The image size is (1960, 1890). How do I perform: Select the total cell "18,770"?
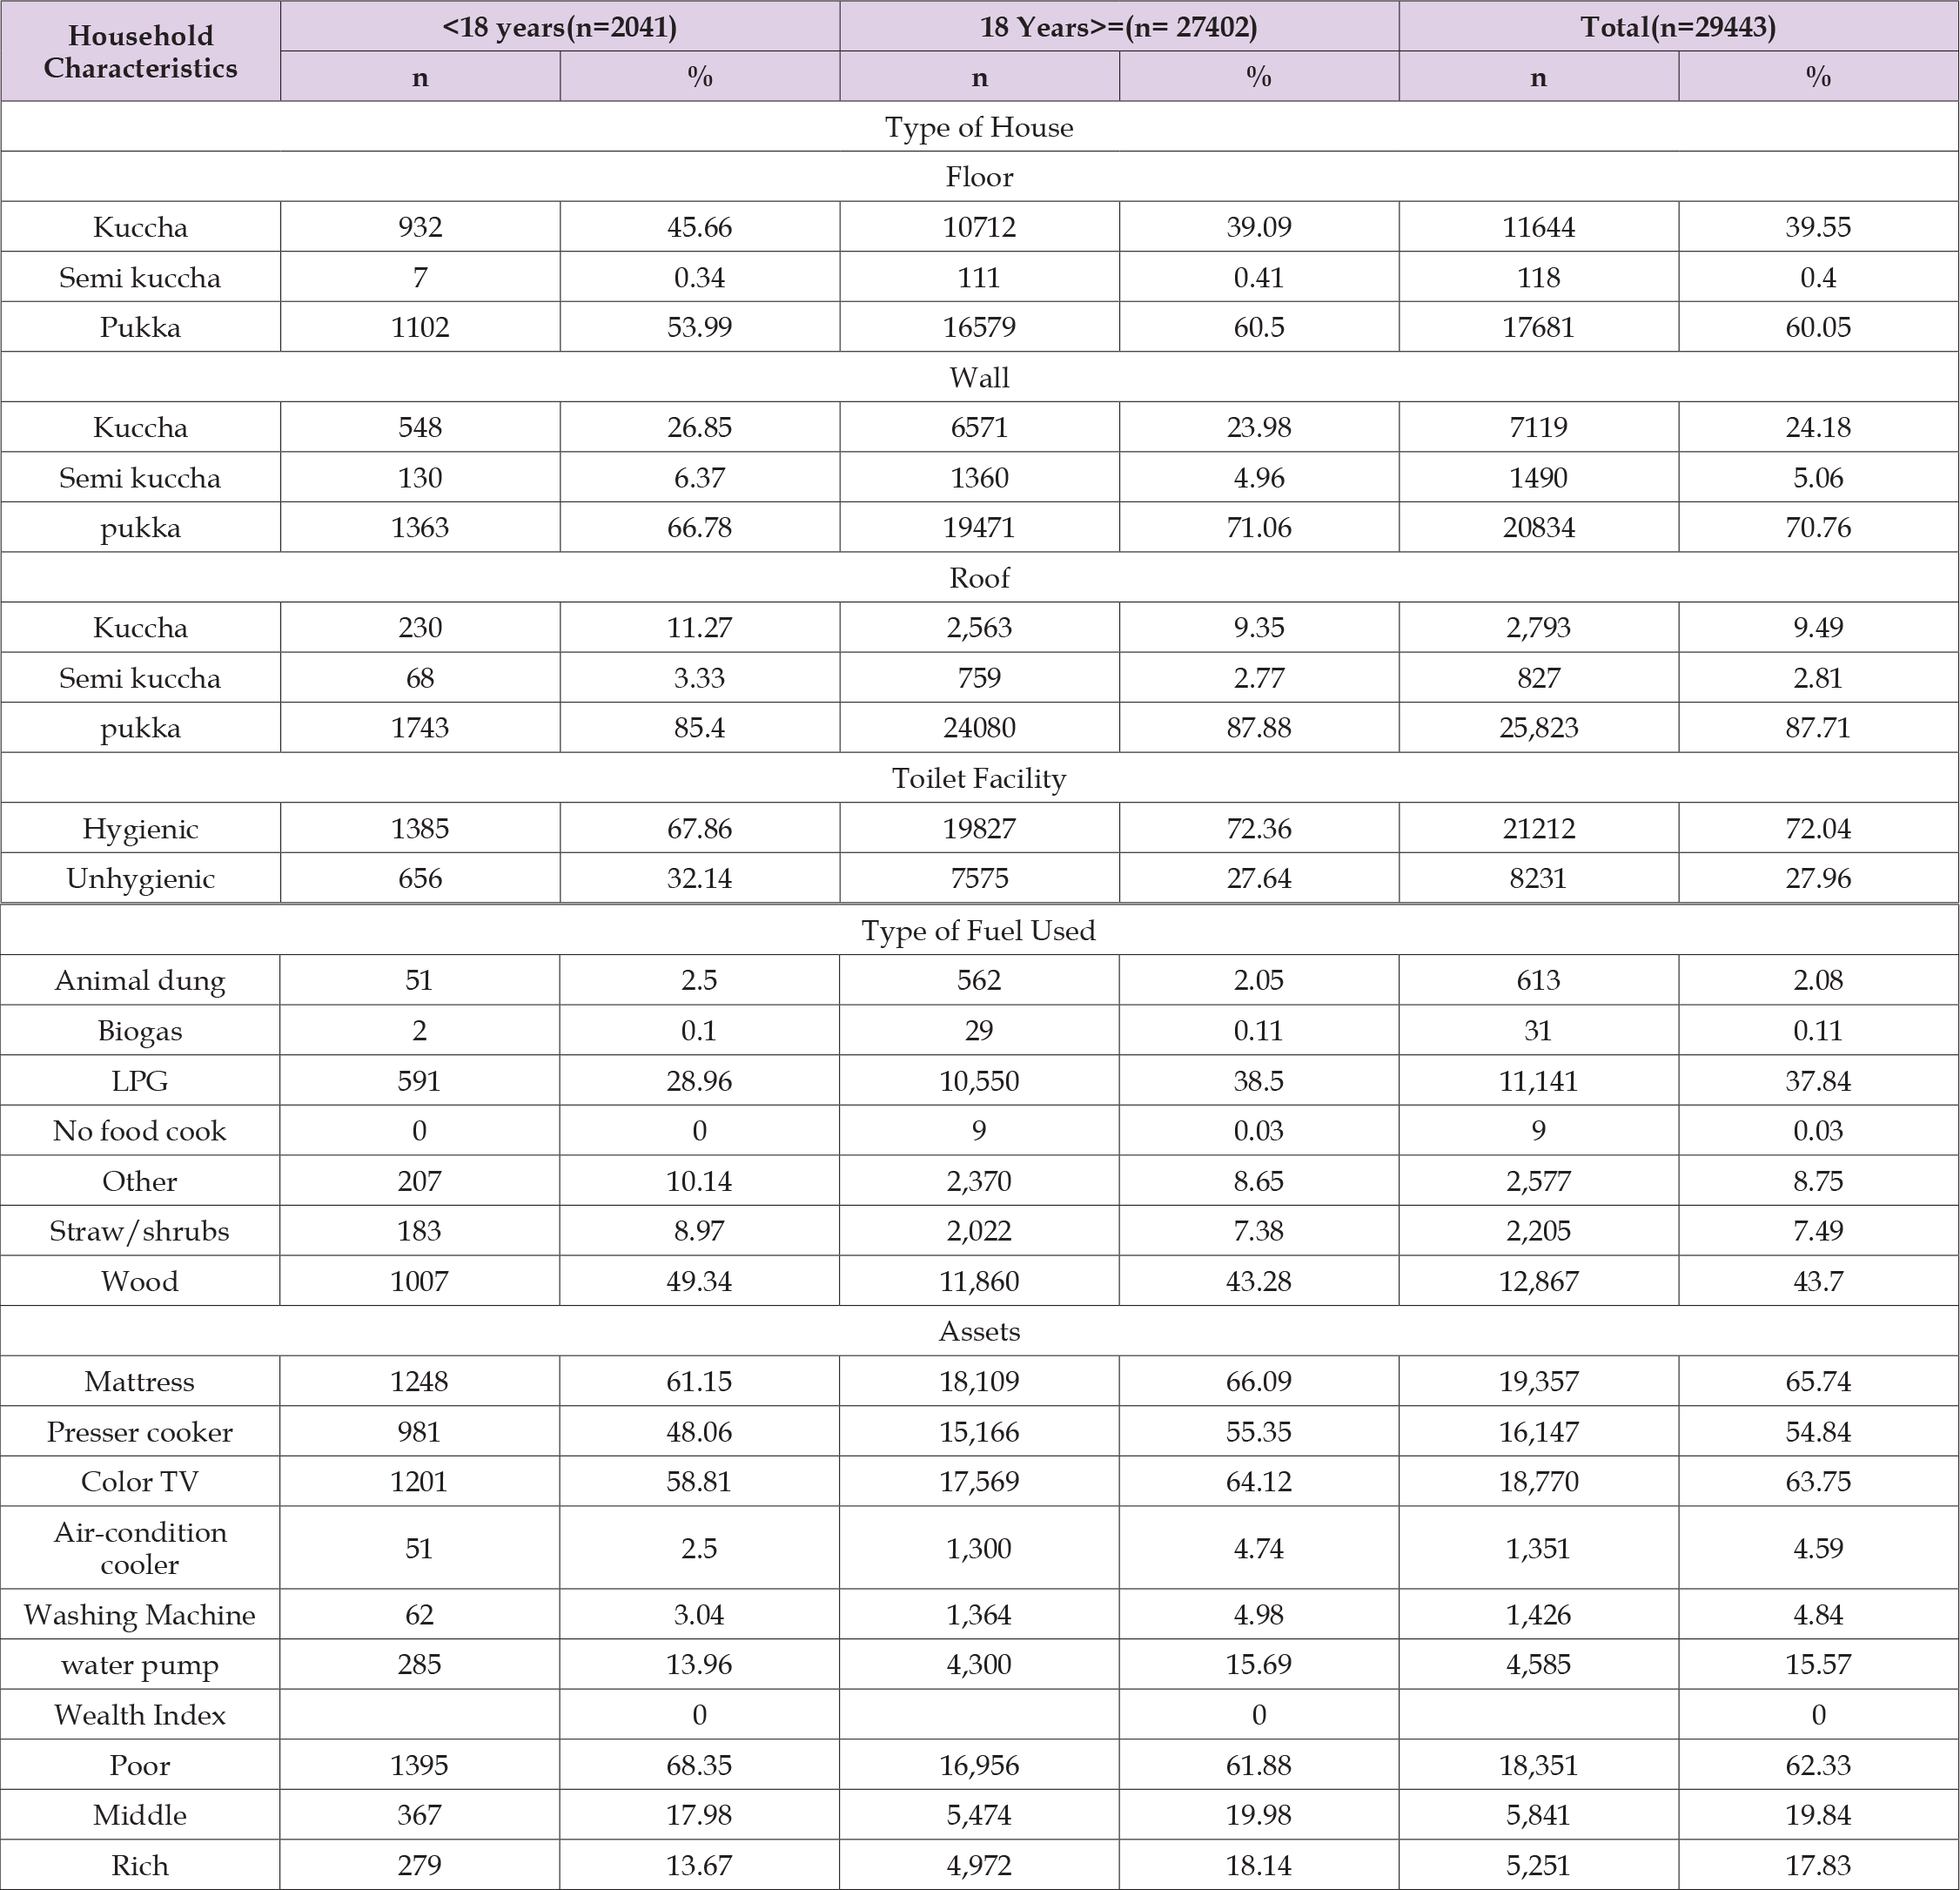click(1538, 1481)
